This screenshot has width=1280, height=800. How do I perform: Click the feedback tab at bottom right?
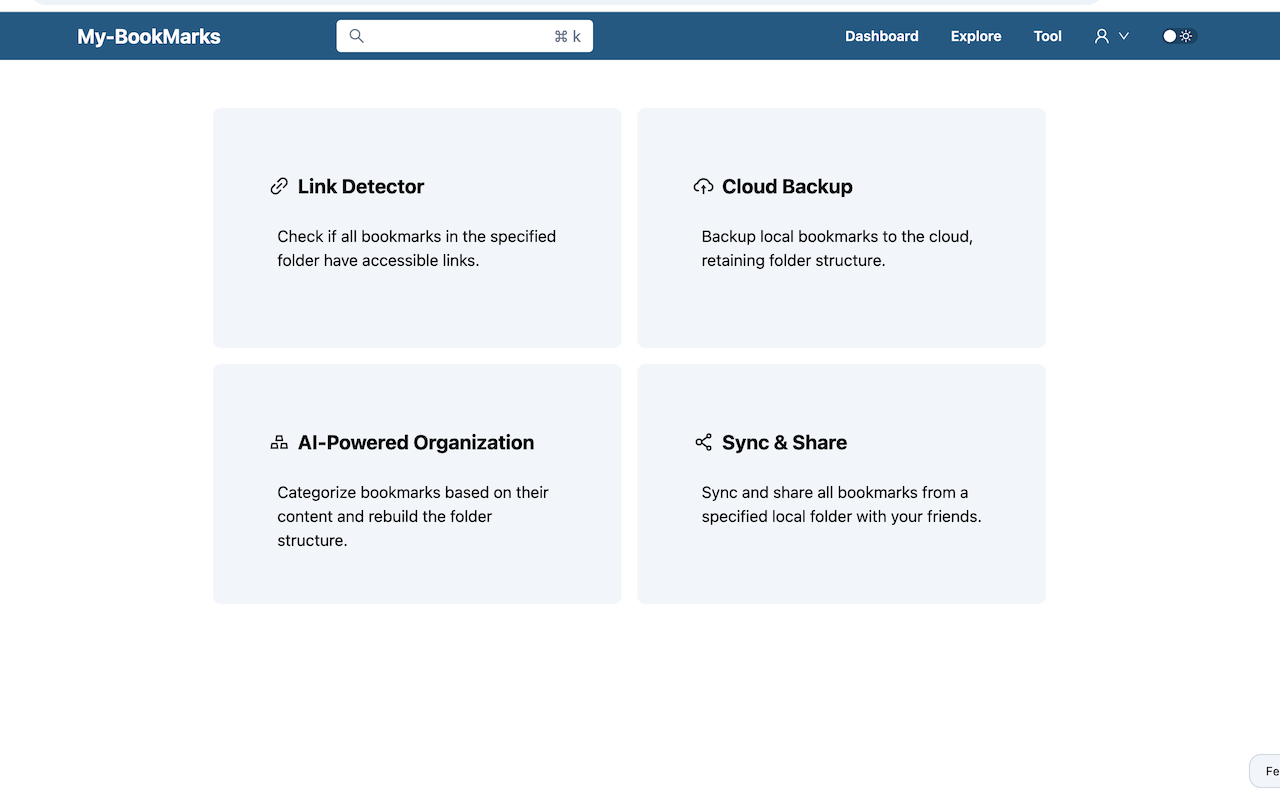coord(1265,771)
